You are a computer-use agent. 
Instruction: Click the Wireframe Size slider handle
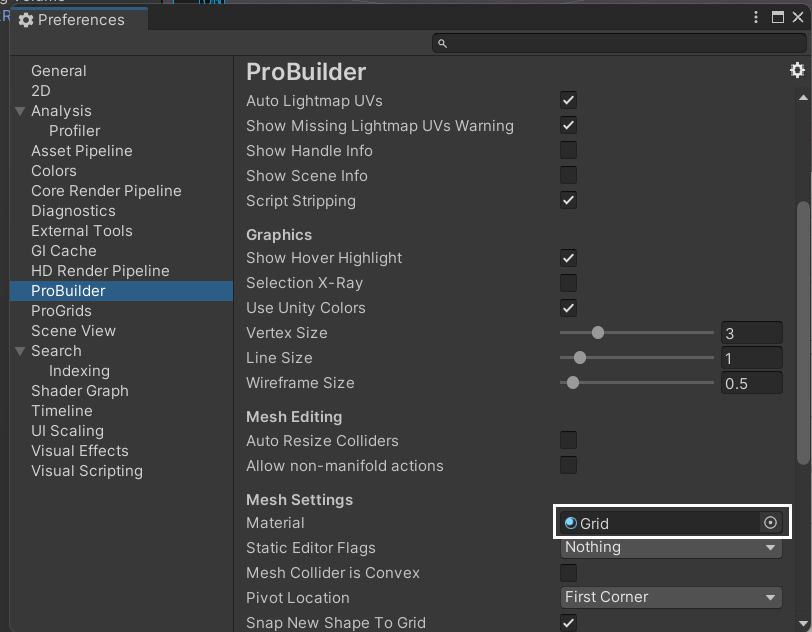(x=572, y=383)
